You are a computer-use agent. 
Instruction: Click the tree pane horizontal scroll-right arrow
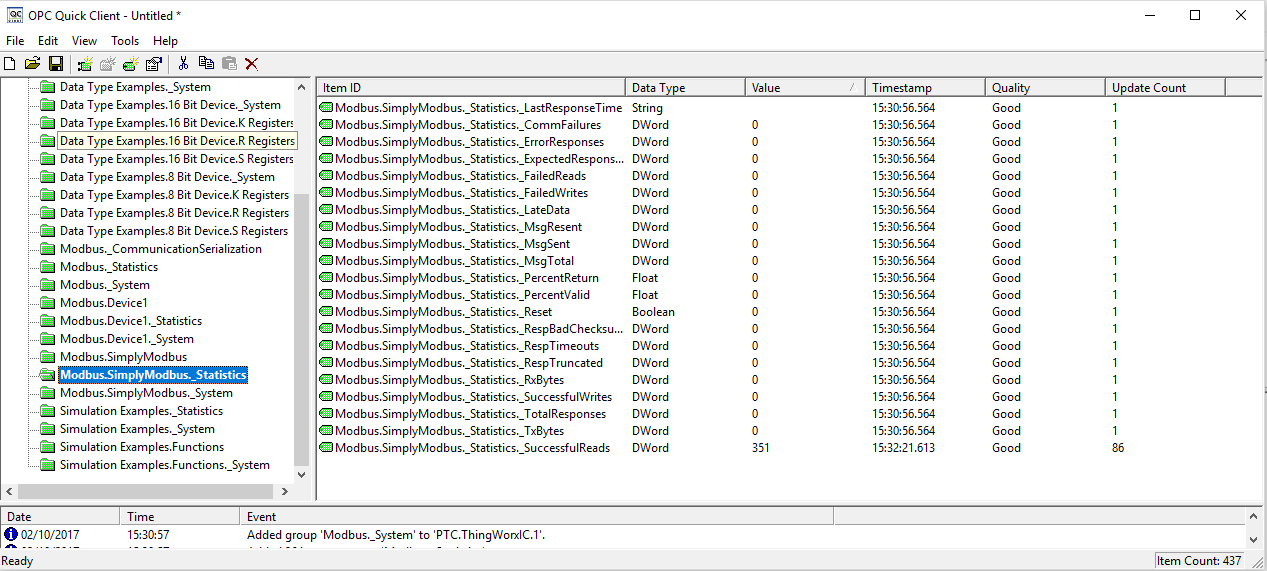pyautogui.click(x=284, y=492)
